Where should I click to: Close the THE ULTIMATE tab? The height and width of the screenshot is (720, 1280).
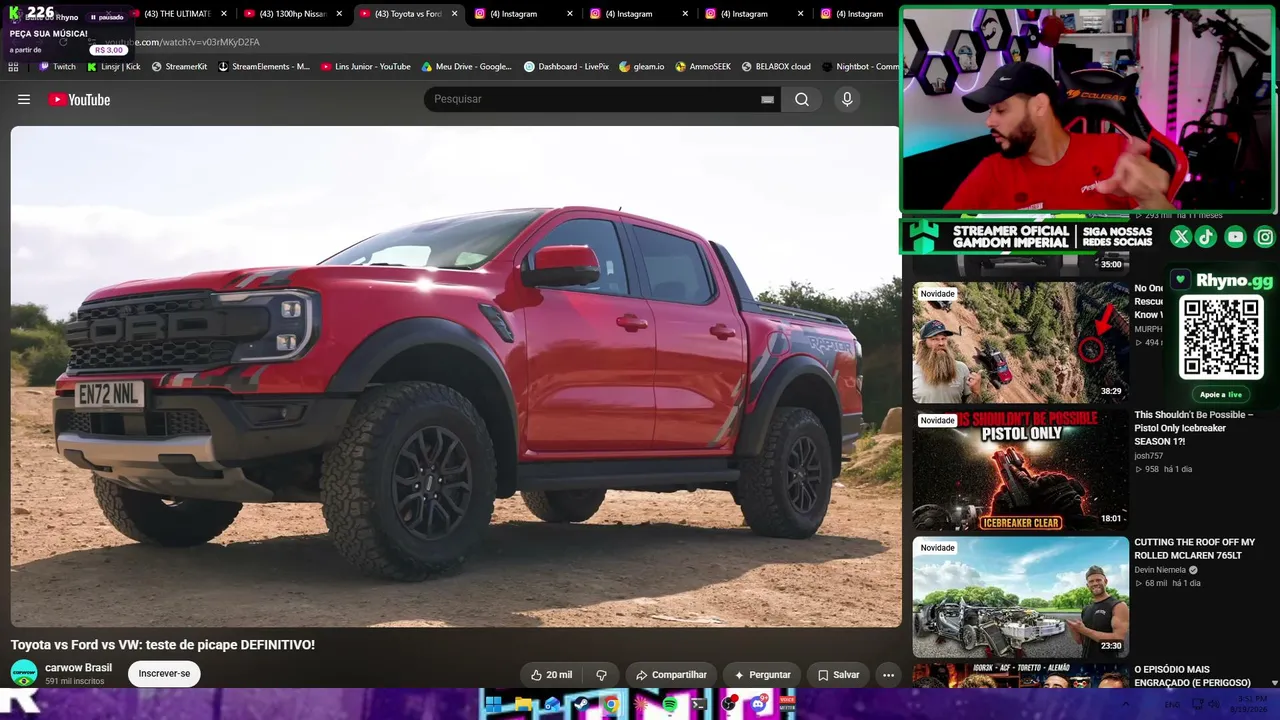click(224, 14)
